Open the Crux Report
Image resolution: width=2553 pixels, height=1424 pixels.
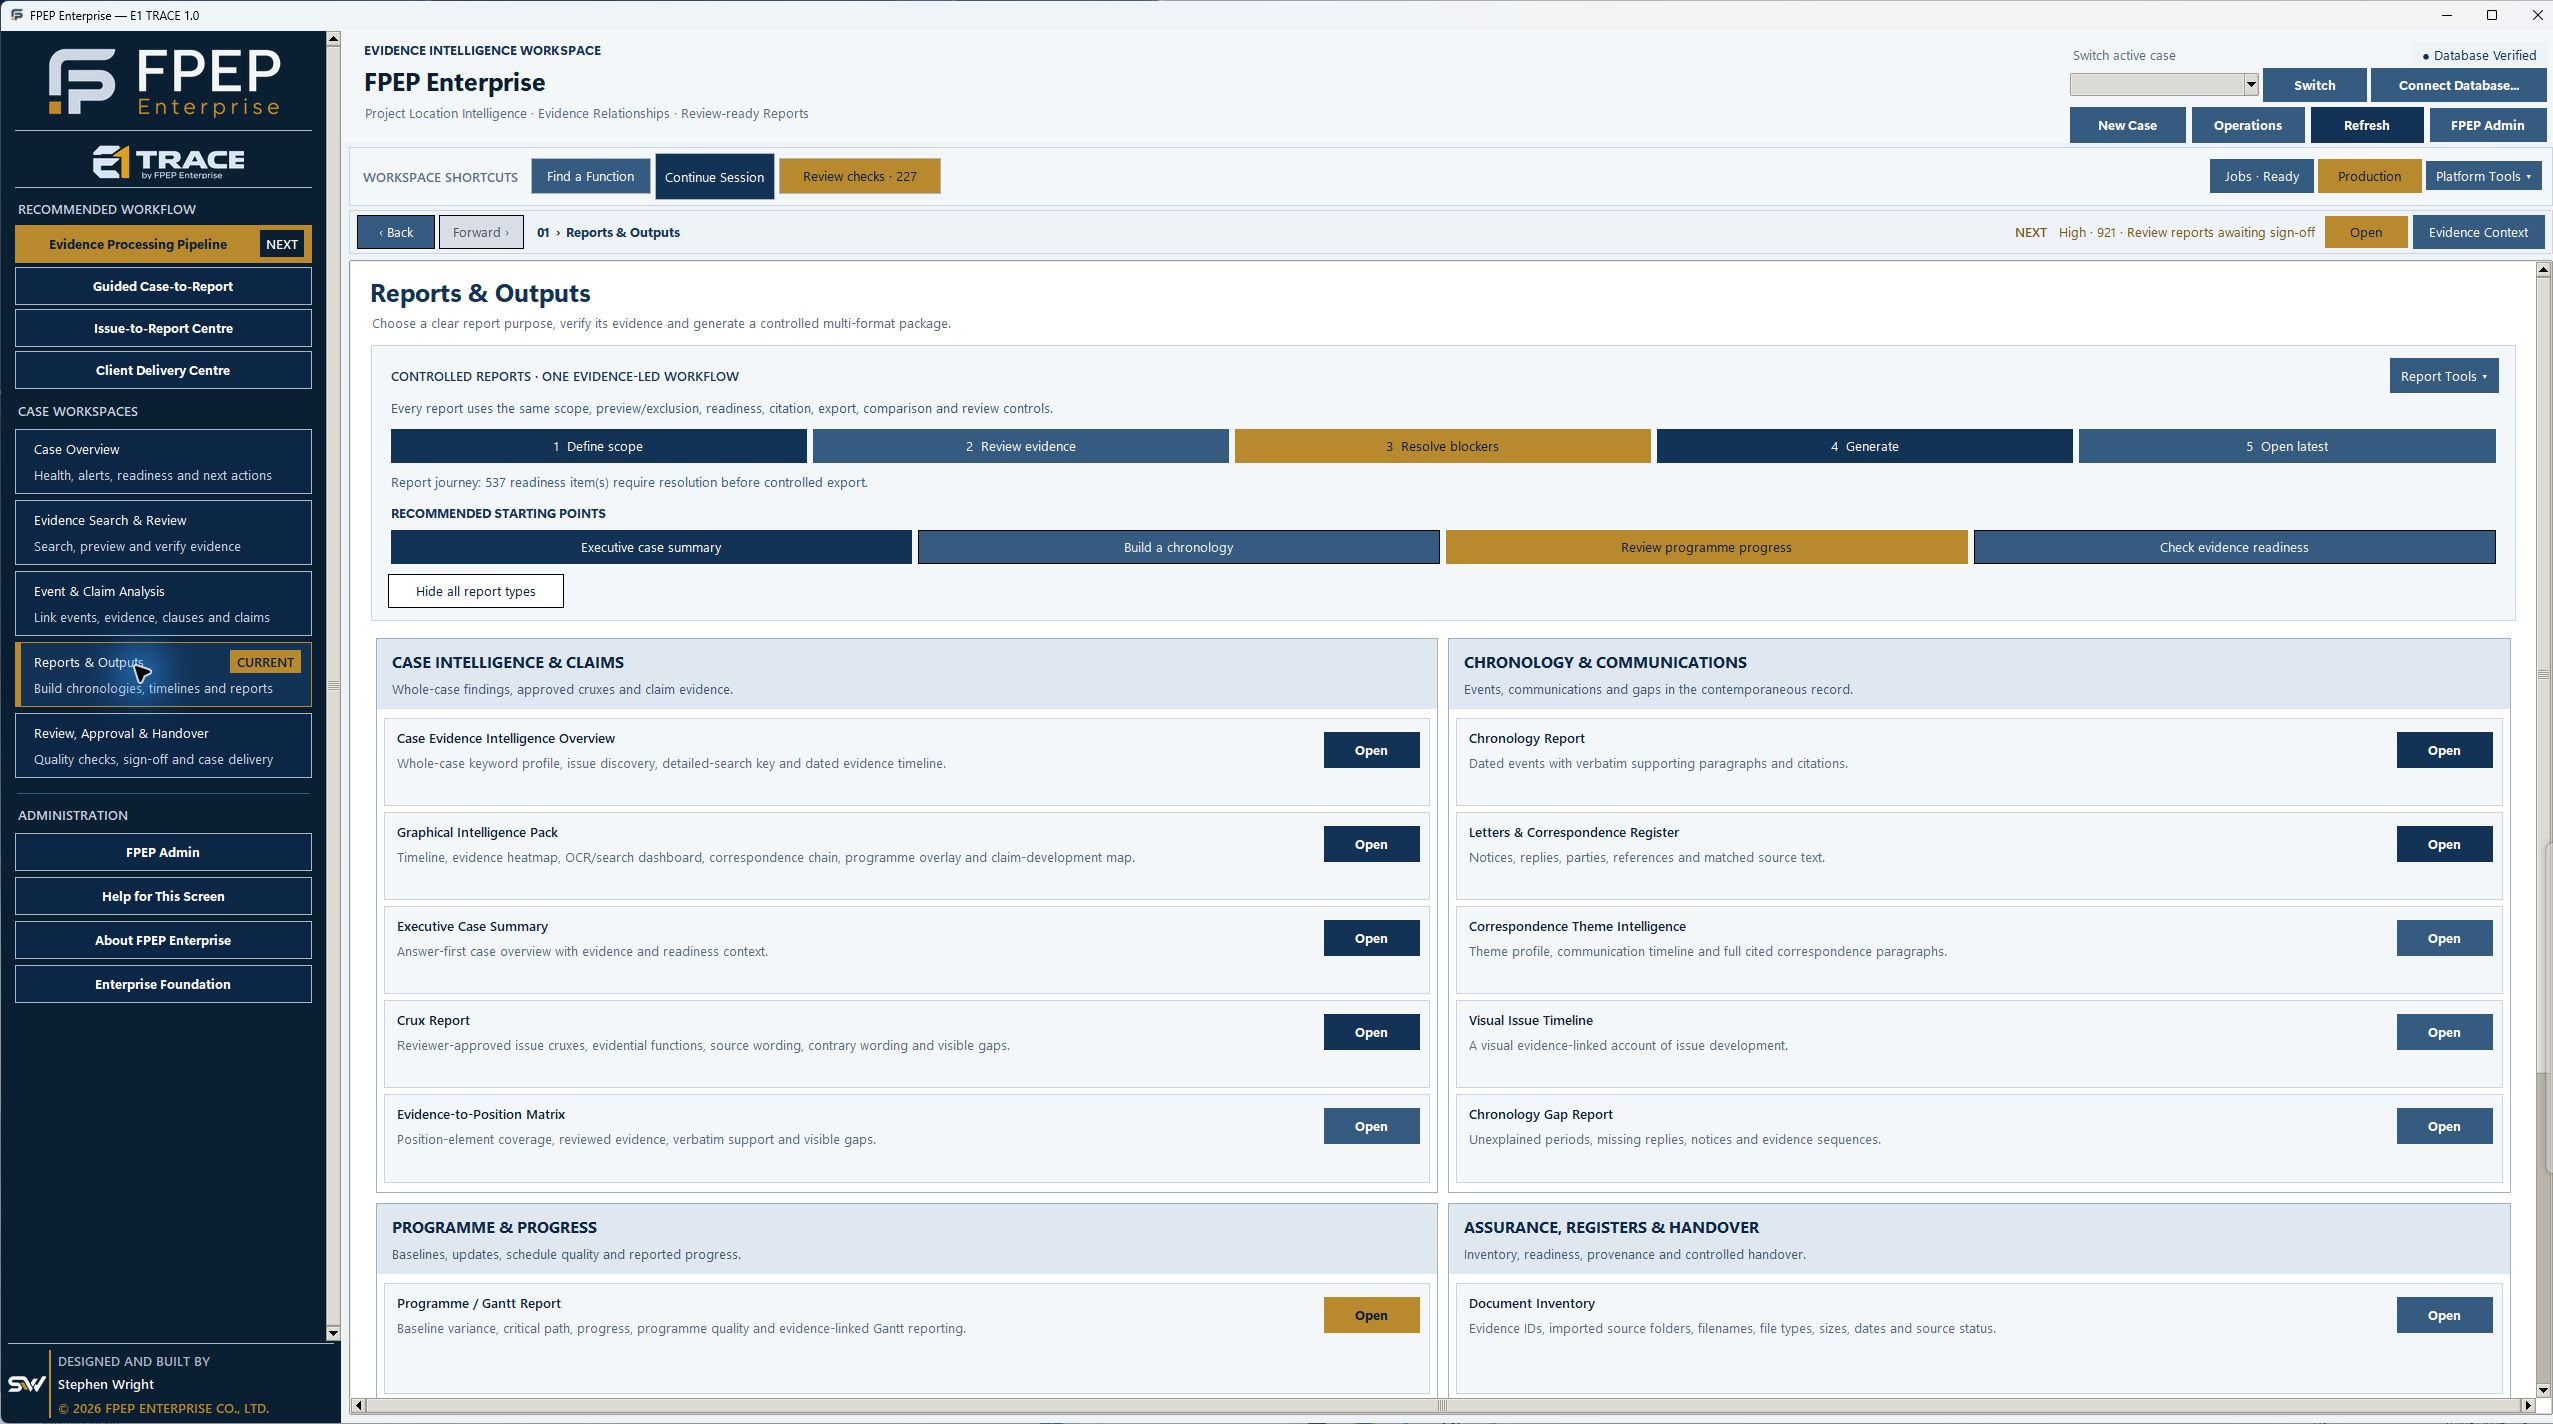click(1371, 1032)
